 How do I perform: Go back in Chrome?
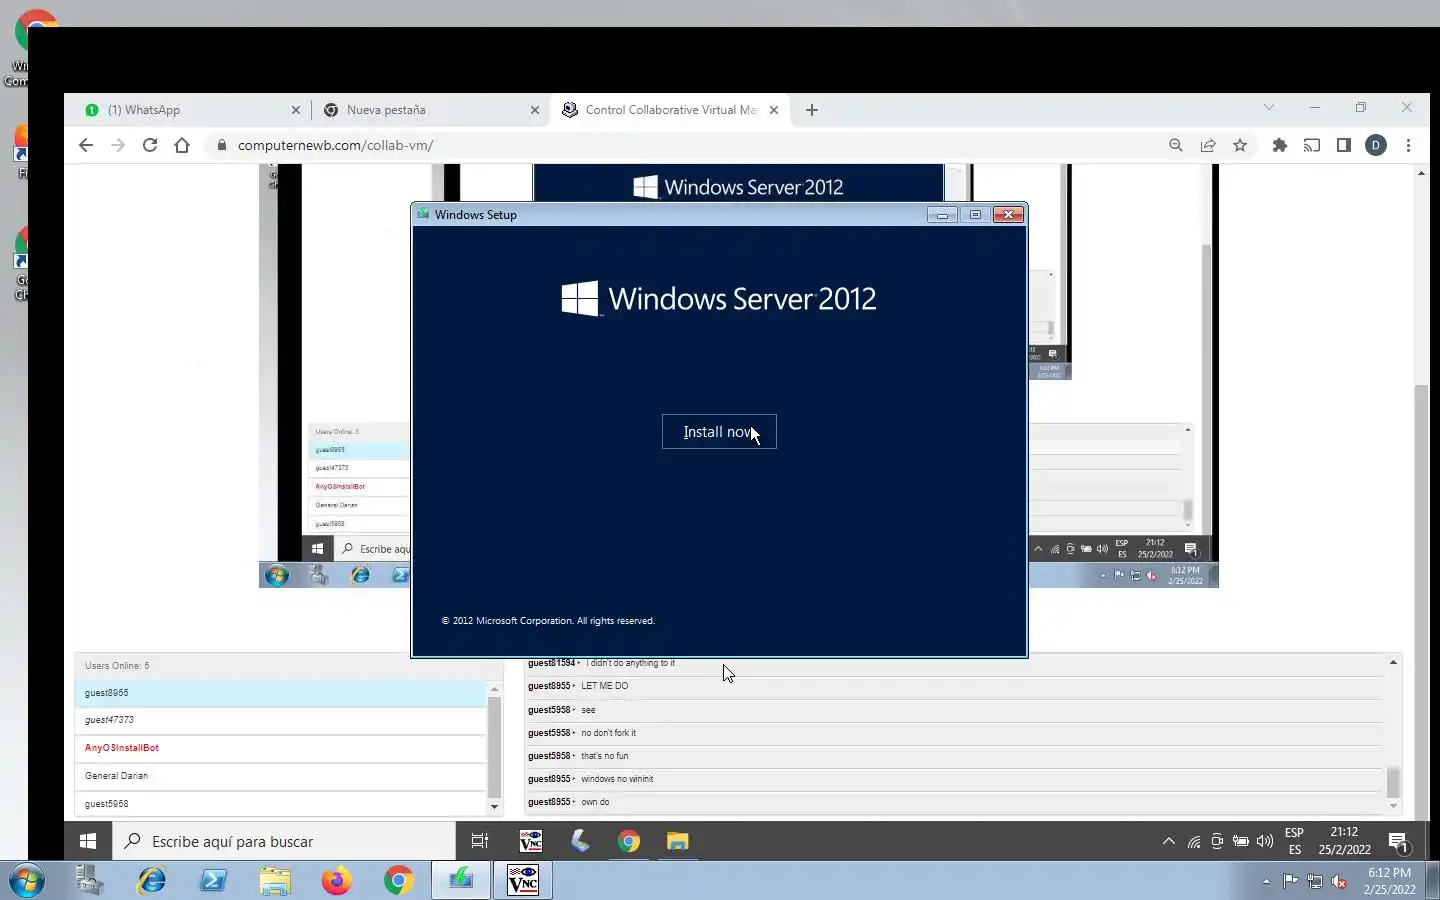click(x=86, y=145)
